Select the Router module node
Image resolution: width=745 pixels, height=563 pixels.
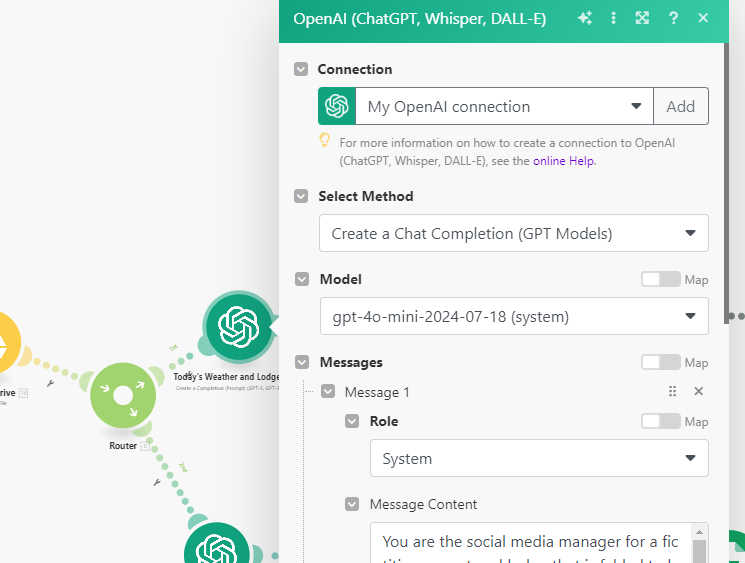click(x=123, y=395)
